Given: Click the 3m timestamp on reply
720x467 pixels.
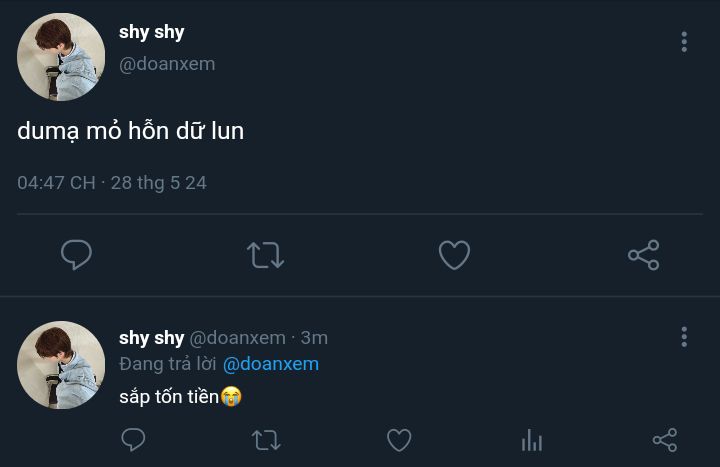Looking at the screenshot, I should [314, 338].
